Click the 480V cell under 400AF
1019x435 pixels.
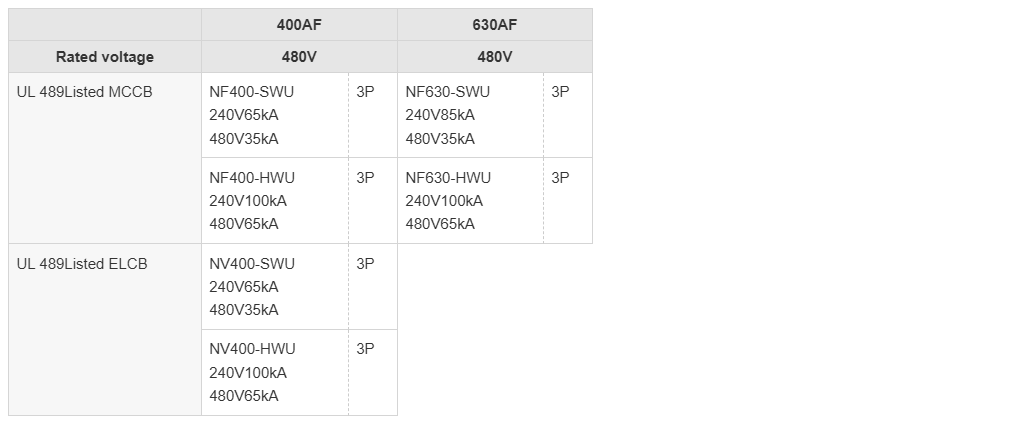[299, 57]
